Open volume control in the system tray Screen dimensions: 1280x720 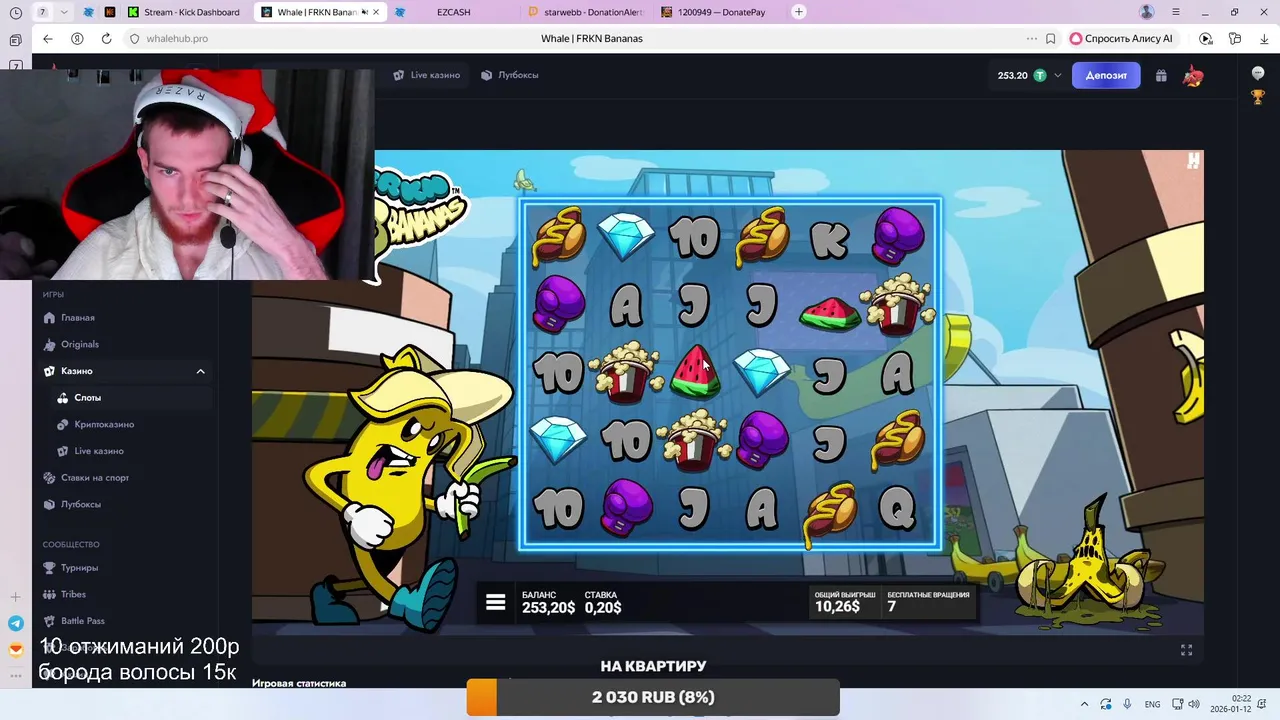pos(1194,704)
